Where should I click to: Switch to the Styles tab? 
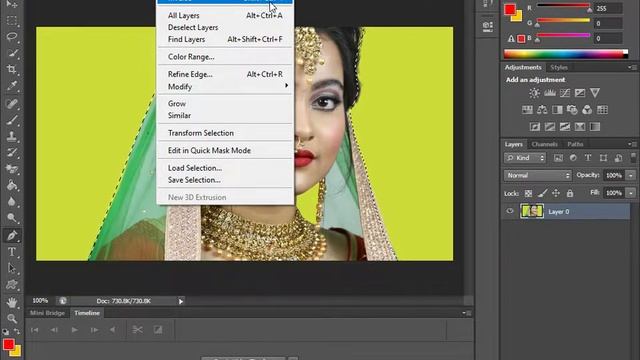point(559,67)
